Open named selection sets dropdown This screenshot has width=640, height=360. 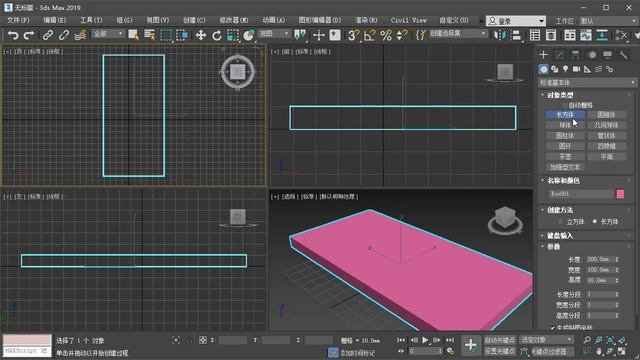[458, 33]
